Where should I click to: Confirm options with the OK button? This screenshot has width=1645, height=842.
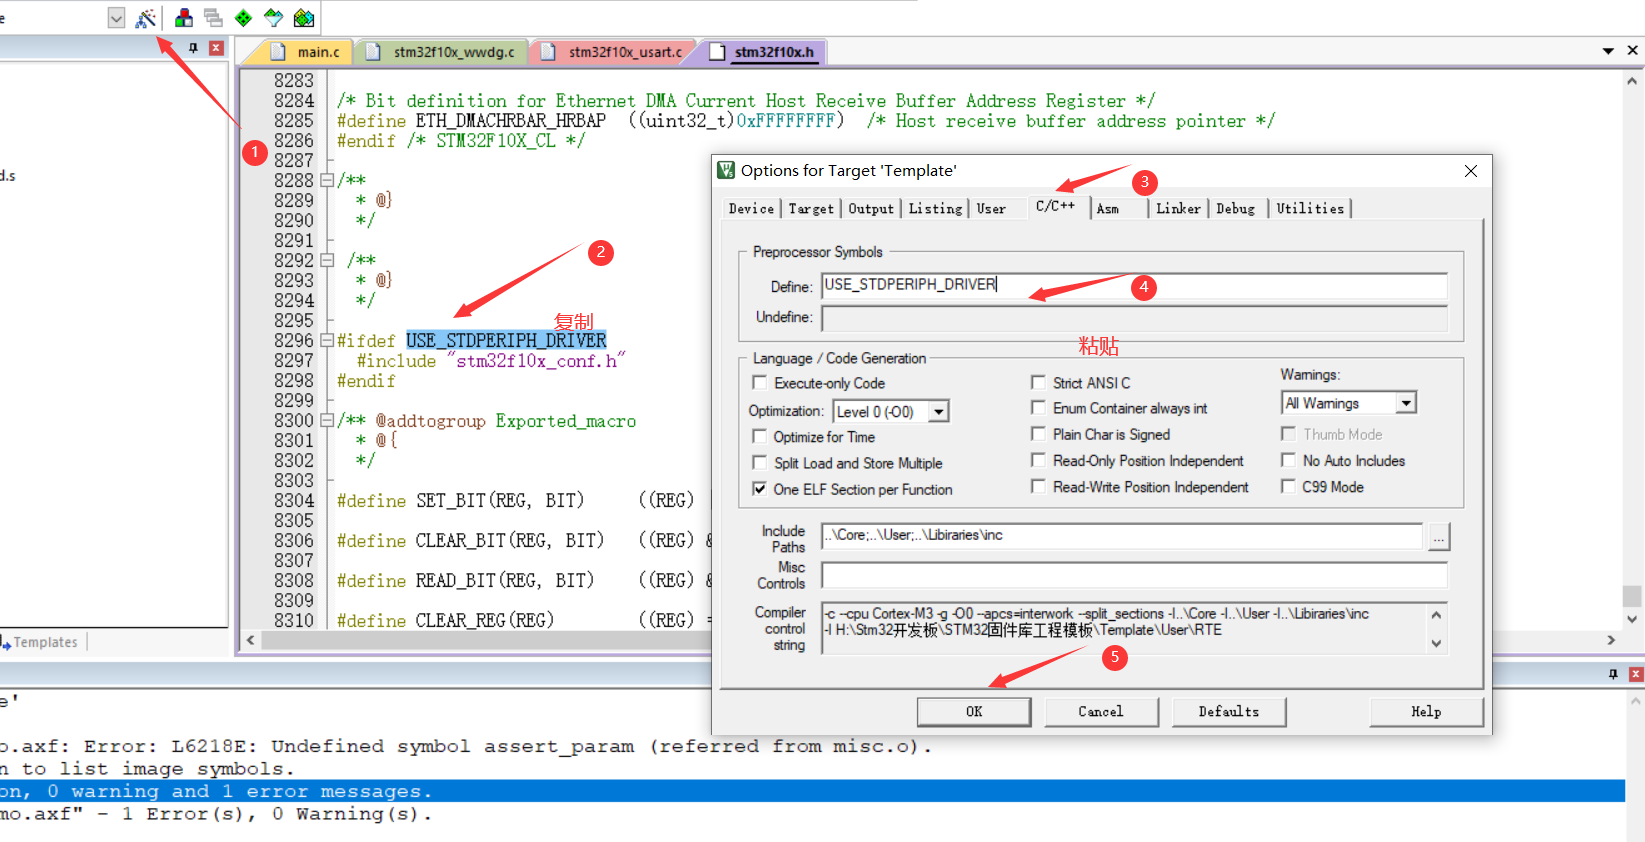tap(974, 711)
